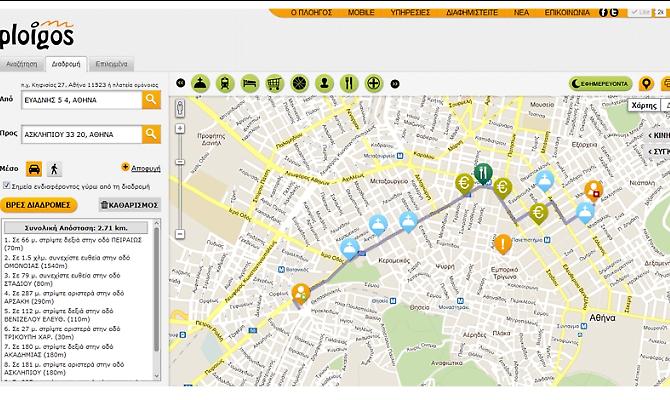Switch map type to Χάρτης
The height and width of the screenshot is (400, 670).
[x=644, y=106]
